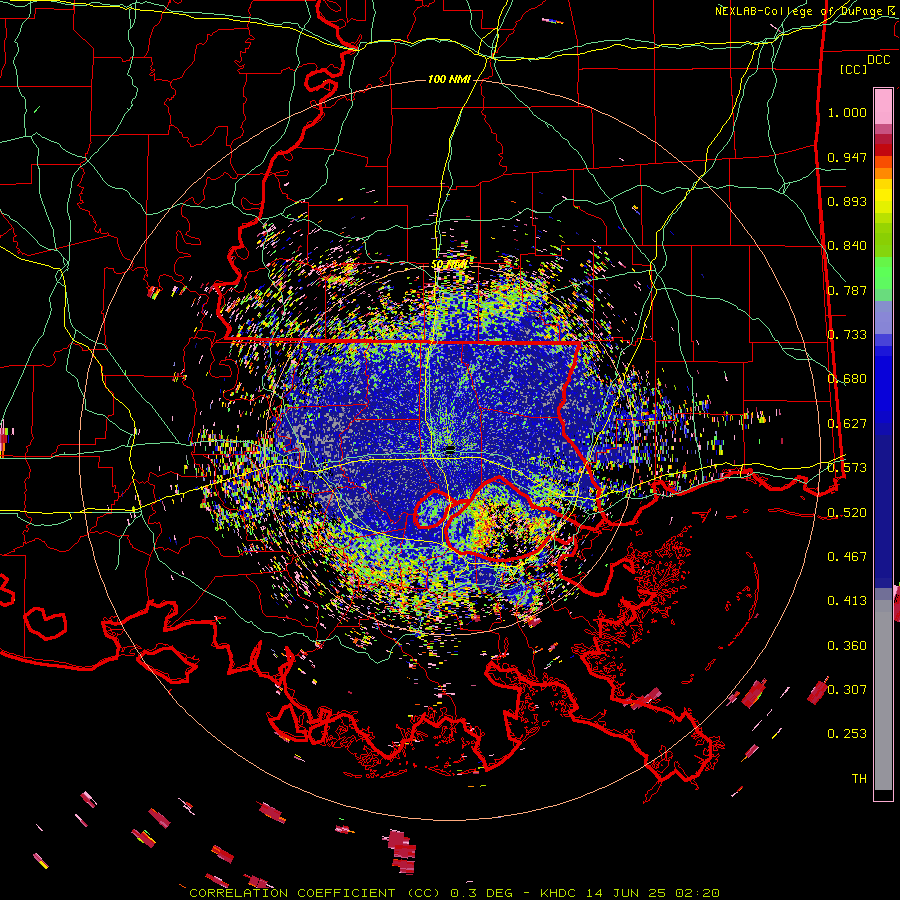Select the 0.413 scale value
900x900 pixels.
click(x=847, y=601)
